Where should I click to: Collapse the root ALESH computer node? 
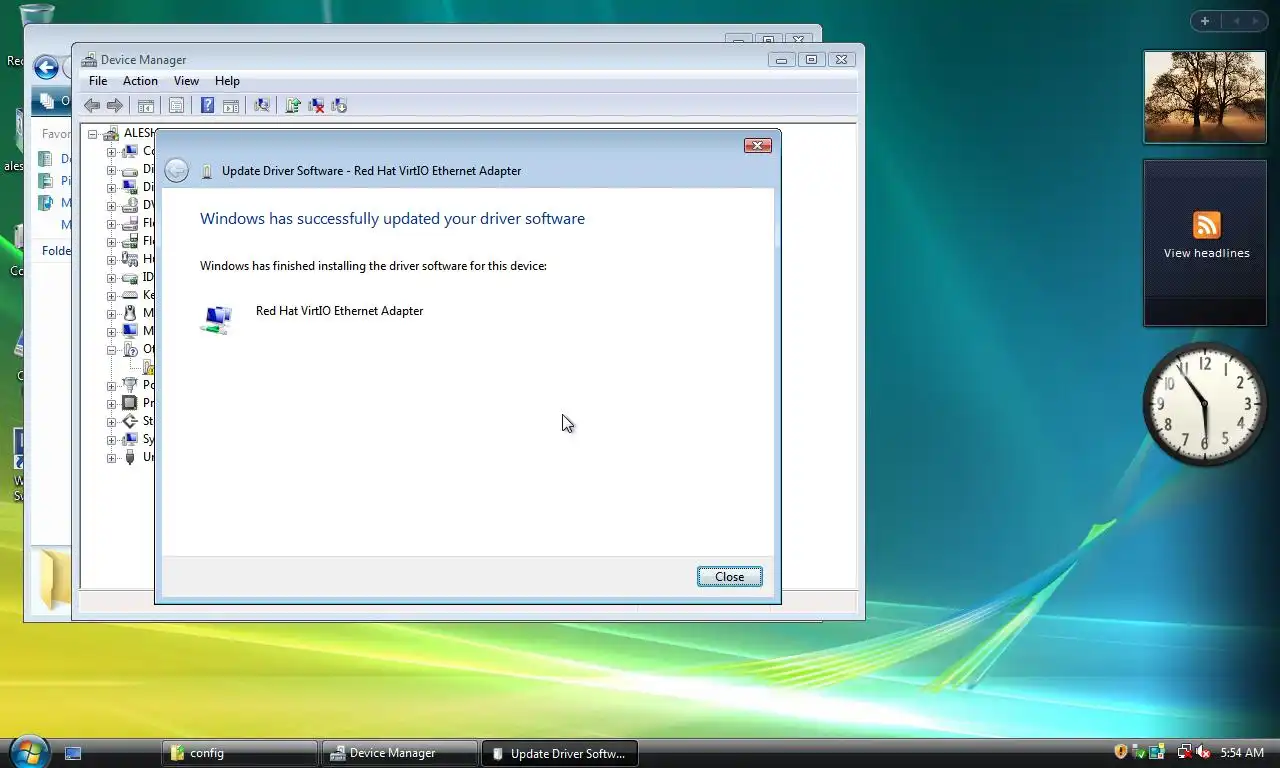click(93, 134)
